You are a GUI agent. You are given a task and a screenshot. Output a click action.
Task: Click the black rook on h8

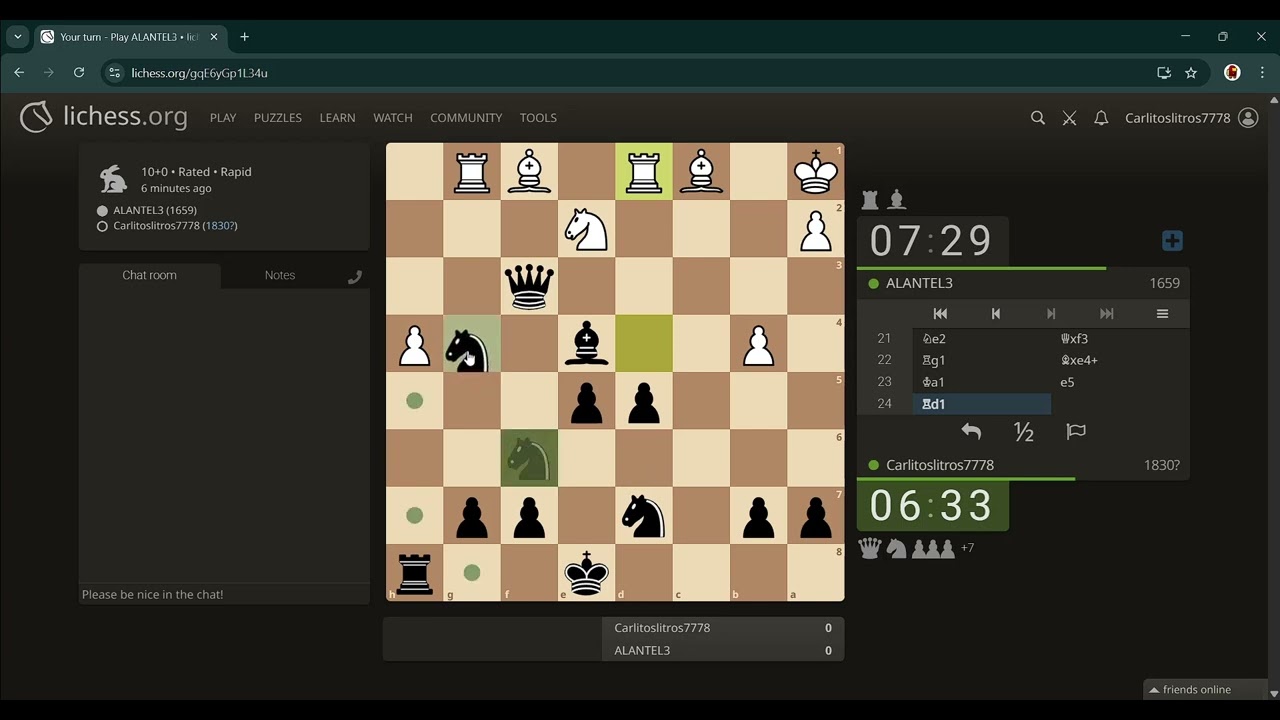pos(415,573)
